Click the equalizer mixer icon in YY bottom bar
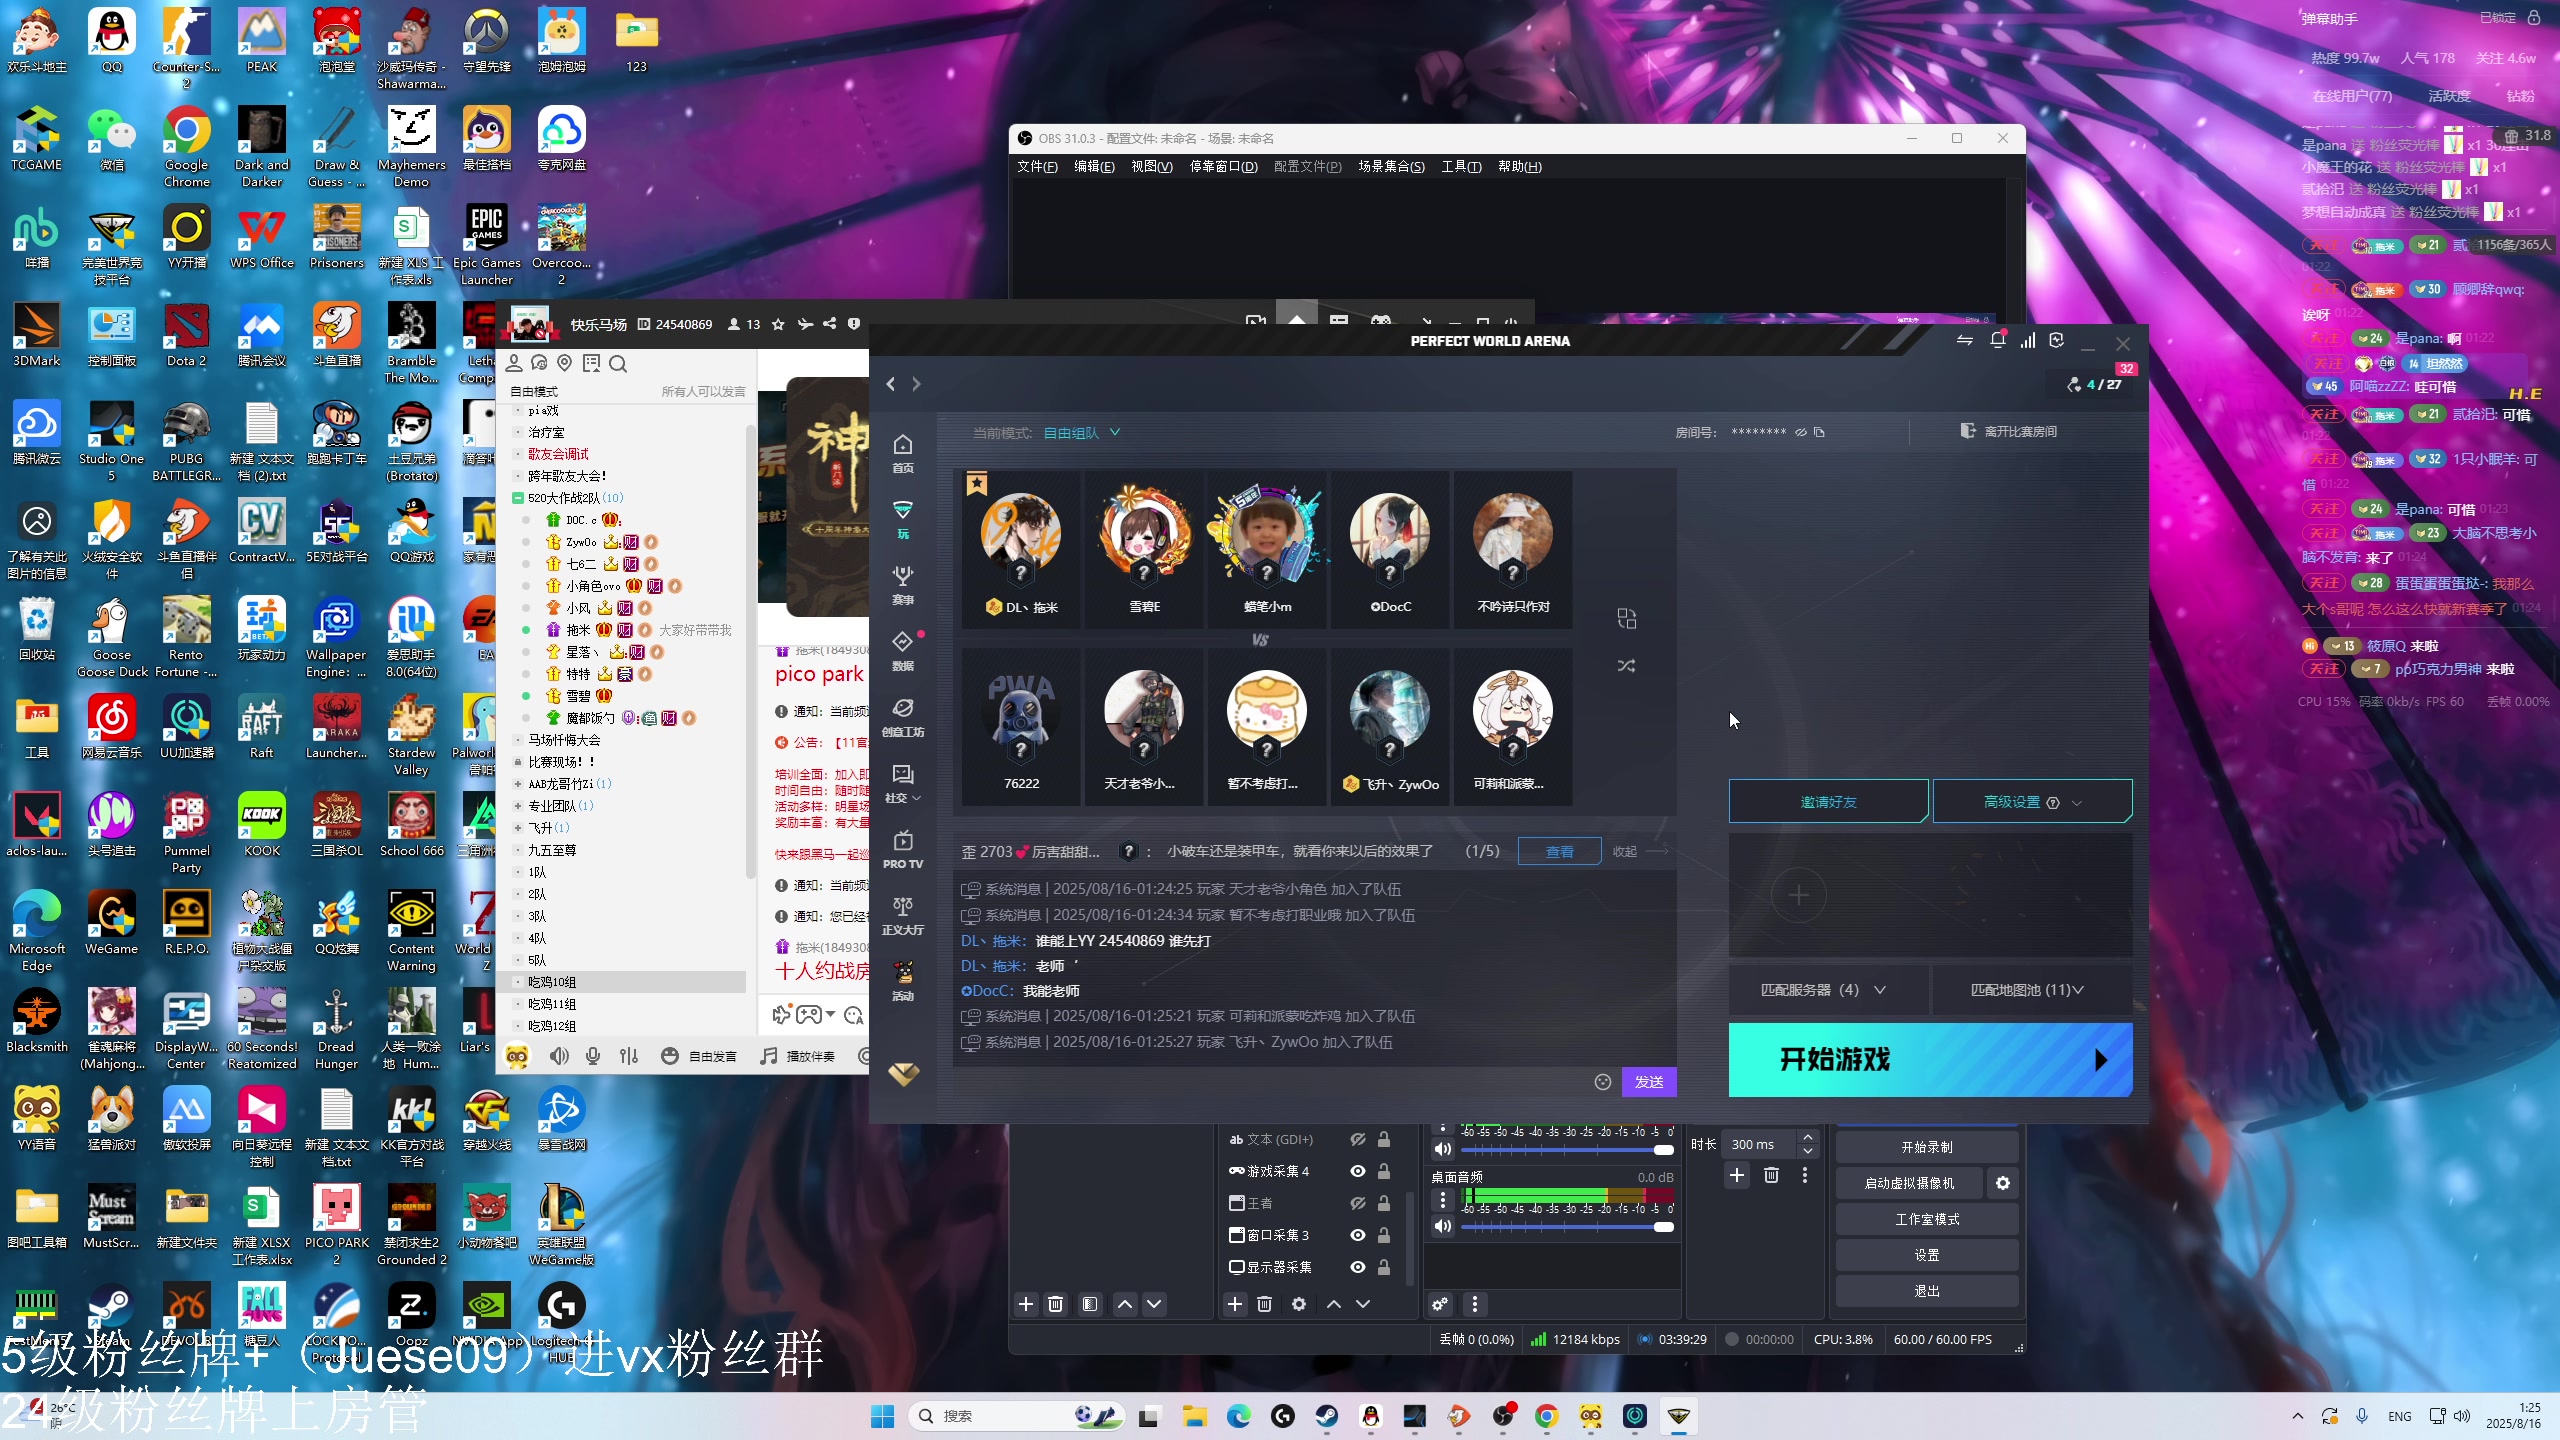This screenshot has width=2560, height=1440. [629, 1056]
